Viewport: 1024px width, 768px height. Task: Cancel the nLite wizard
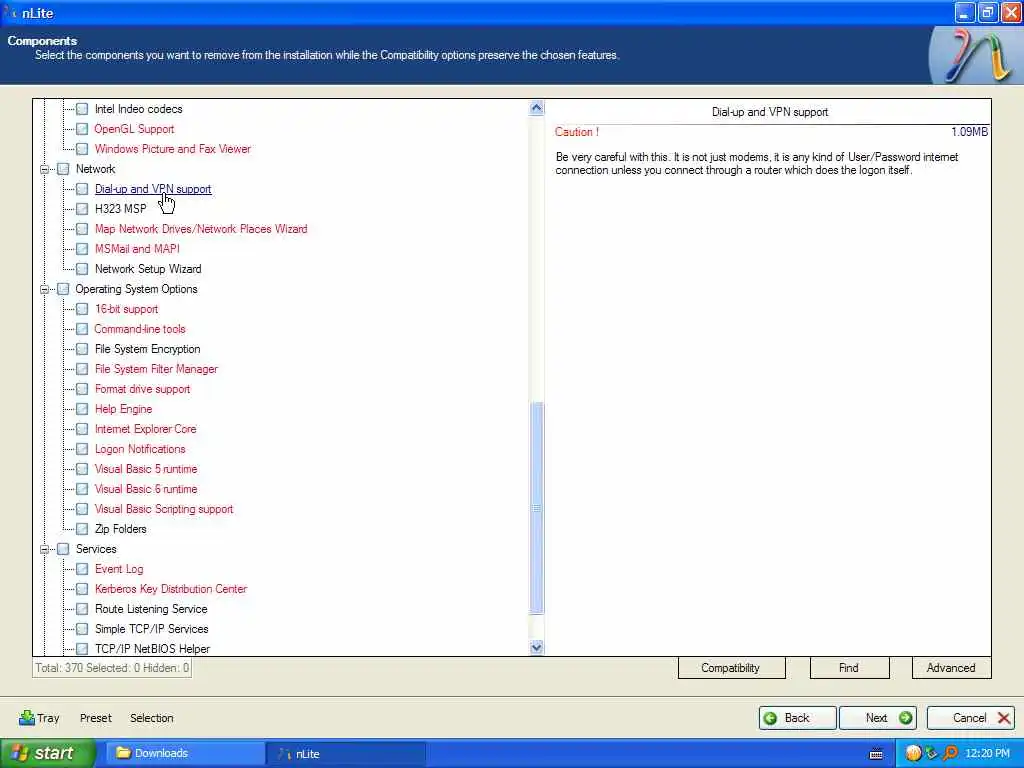[x=971, y=718]
